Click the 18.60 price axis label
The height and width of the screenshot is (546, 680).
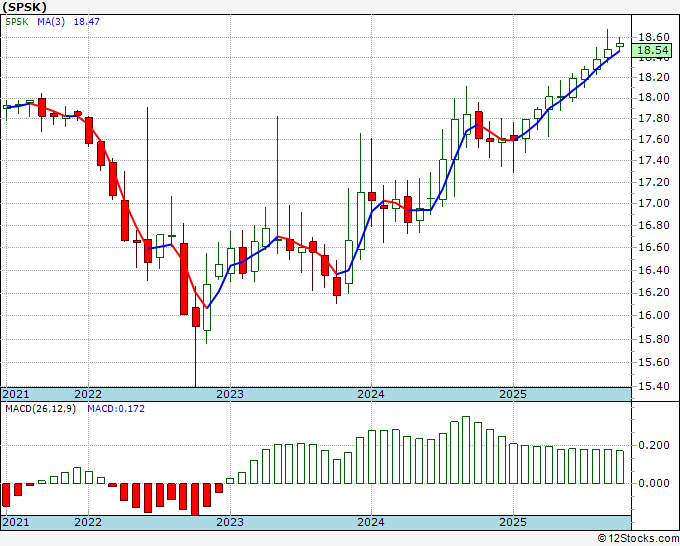654,37
